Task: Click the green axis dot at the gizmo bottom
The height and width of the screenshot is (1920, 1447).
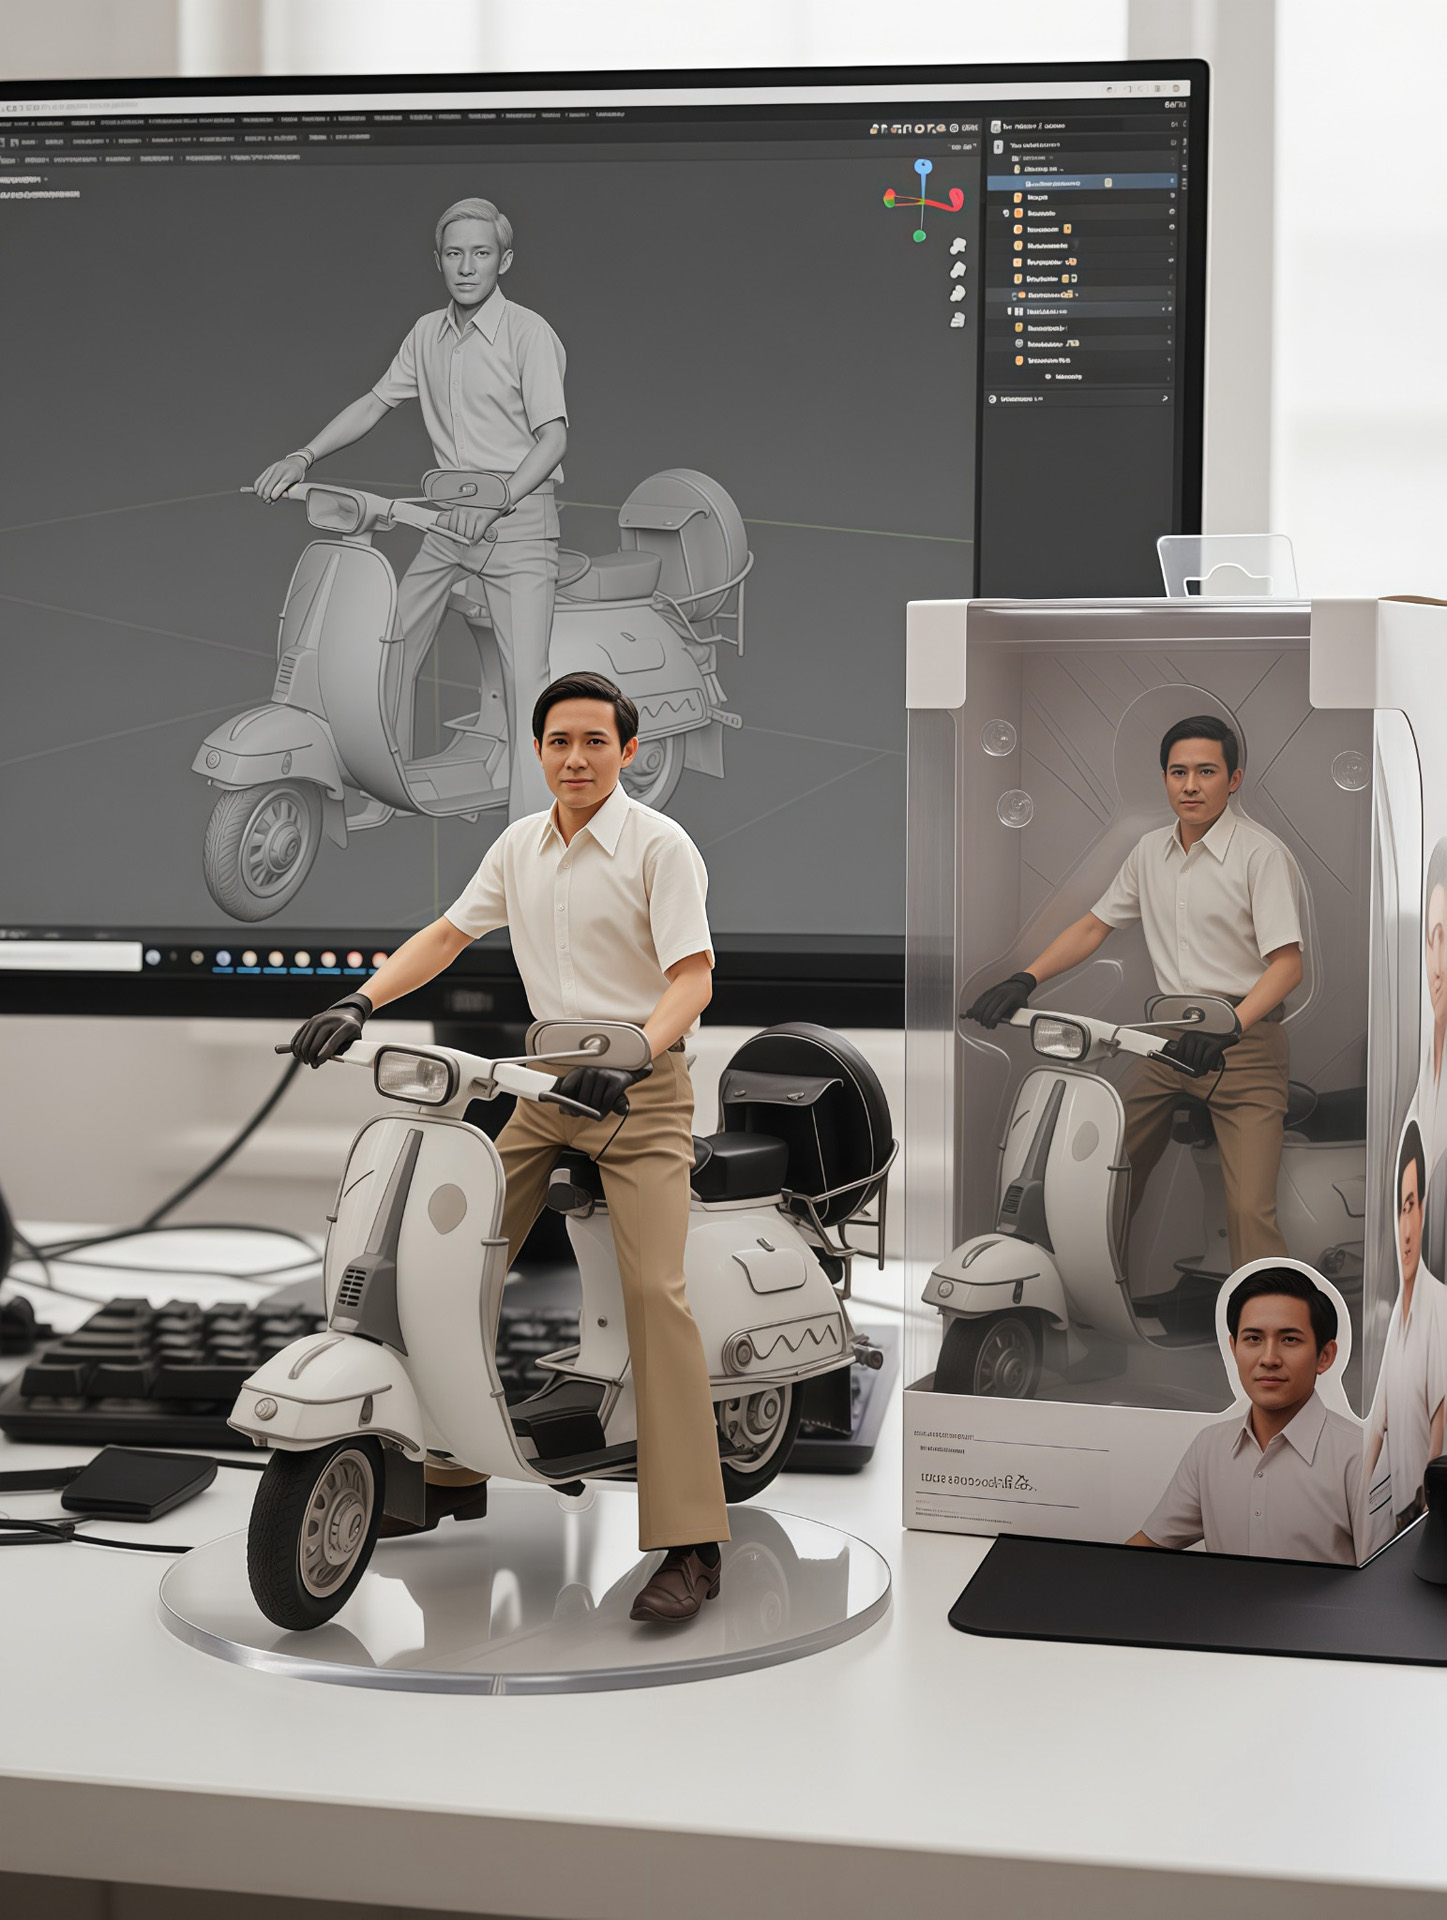Action: 919,236
